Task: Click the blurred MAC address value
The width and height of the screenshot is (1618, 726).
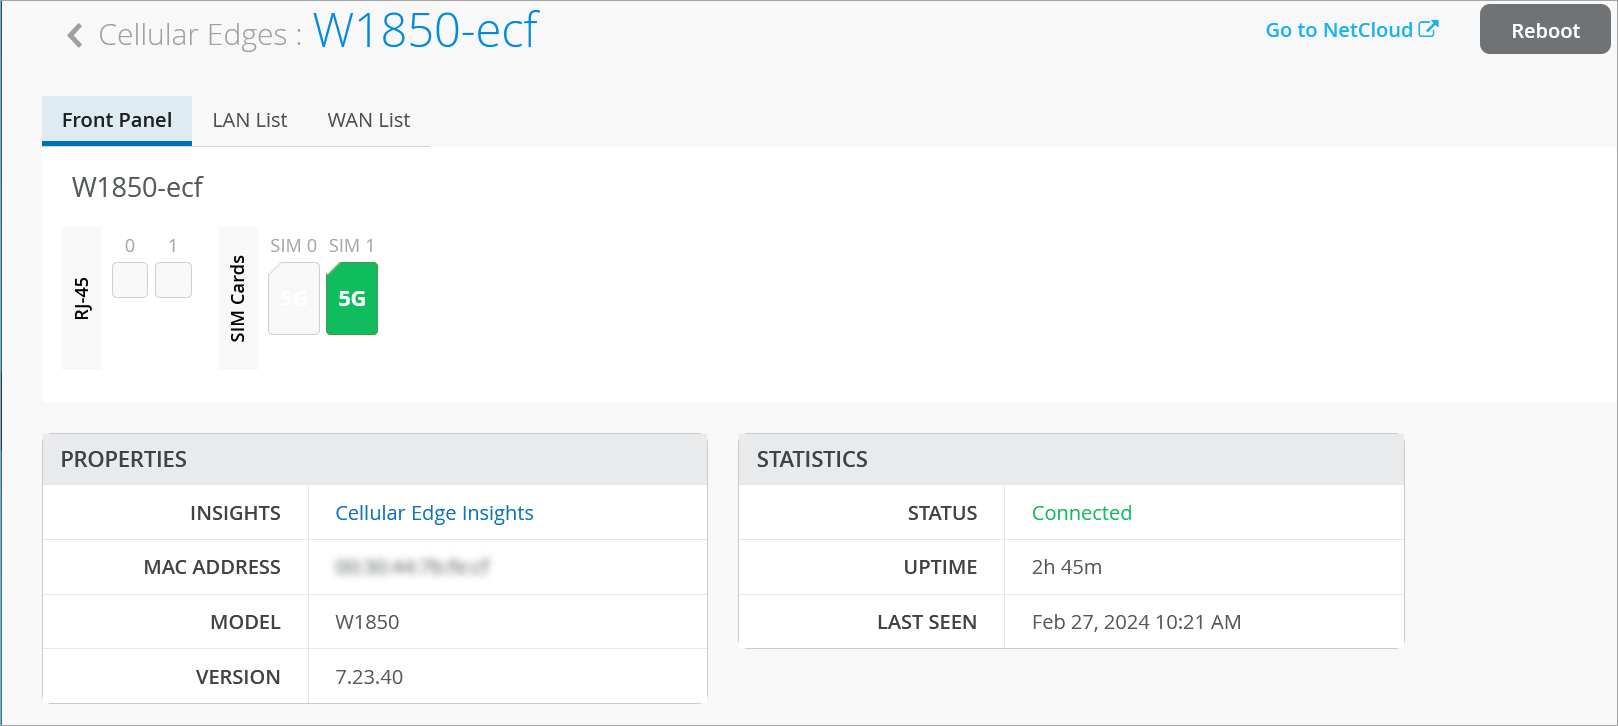Action: pyautogui.click(x=412, y=567)
